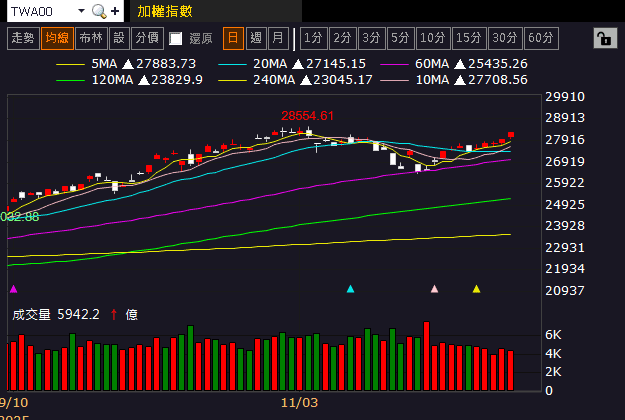Click inside the TWA00 symbol field
625x420 pixels.
[x=42, y=11]
